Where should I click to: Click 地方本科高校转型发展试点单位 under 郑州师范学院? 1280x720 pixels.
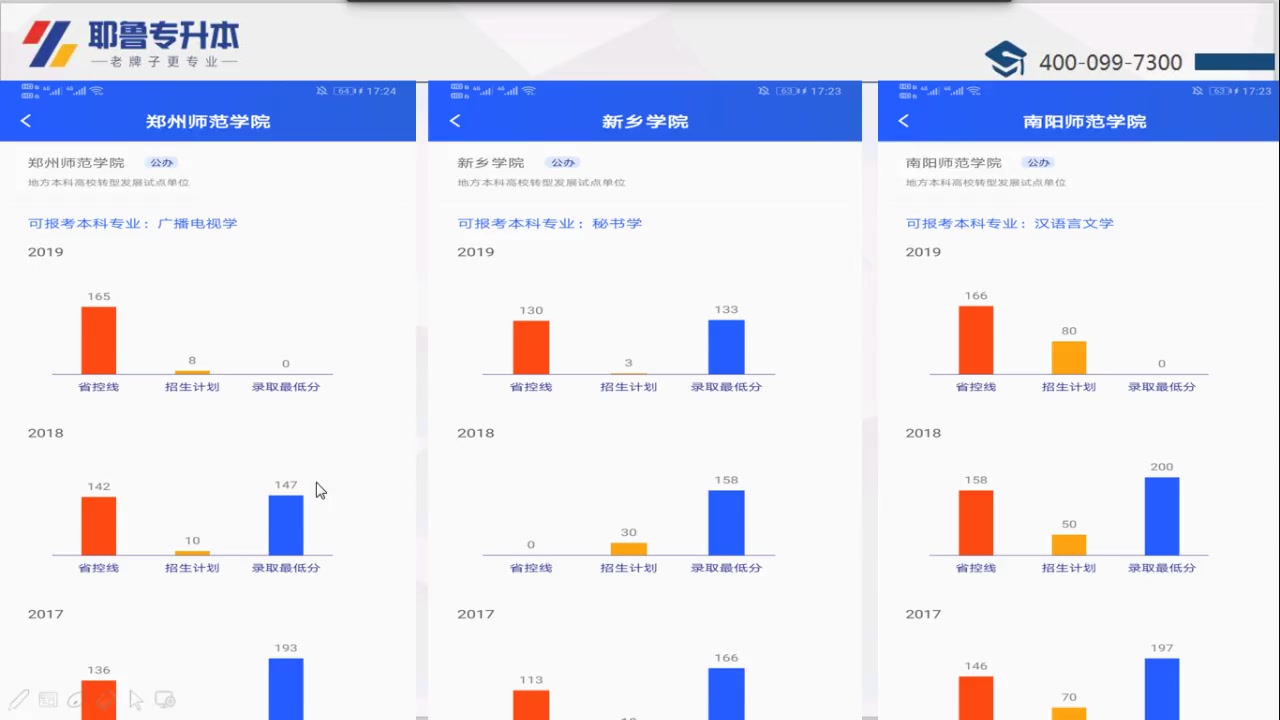coord(109,183)
